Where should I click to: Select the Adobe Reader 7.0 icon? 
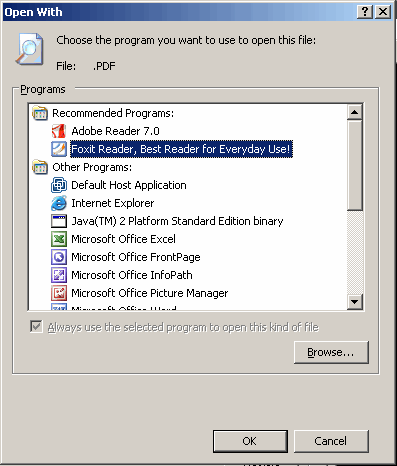point(59,131)
